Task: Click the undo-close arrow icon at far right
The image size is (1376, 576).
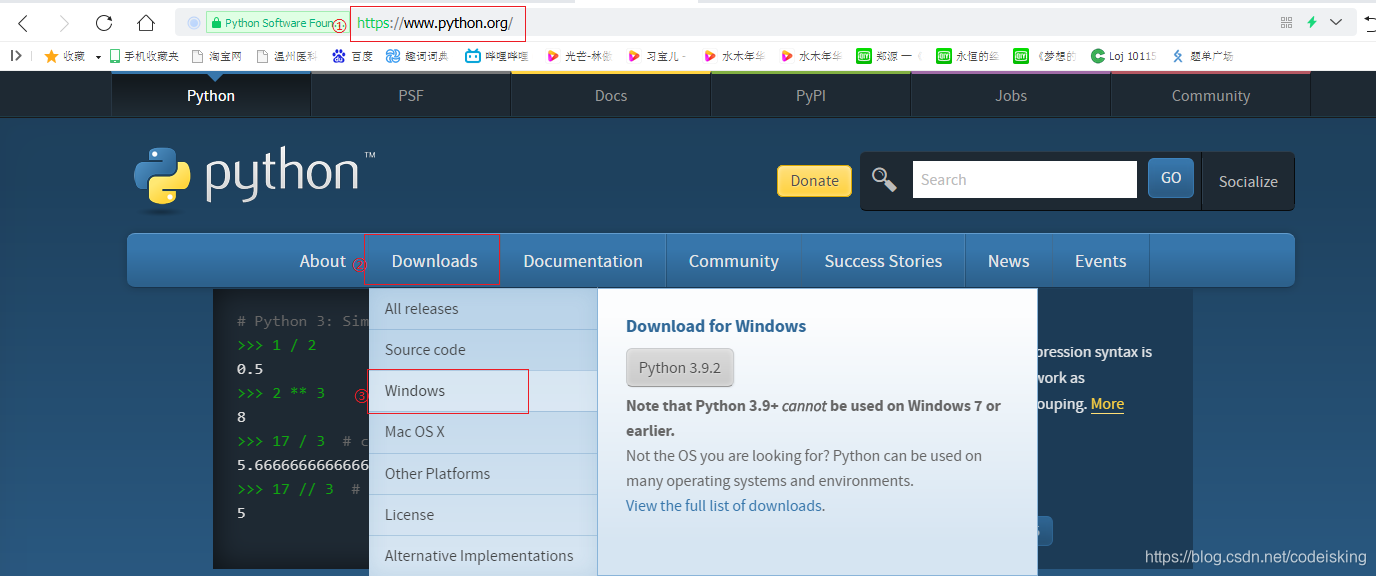Action: coord(1369,22)
